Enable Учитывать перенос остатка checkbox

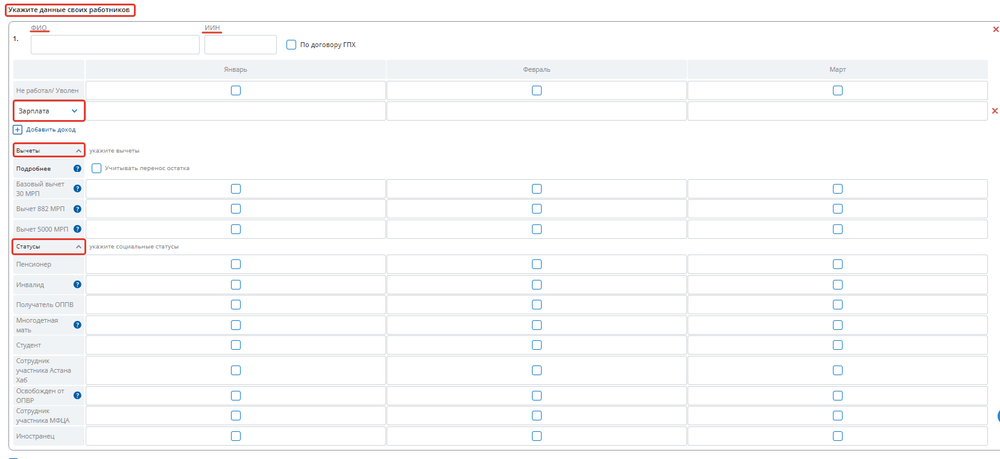point(96,168)
